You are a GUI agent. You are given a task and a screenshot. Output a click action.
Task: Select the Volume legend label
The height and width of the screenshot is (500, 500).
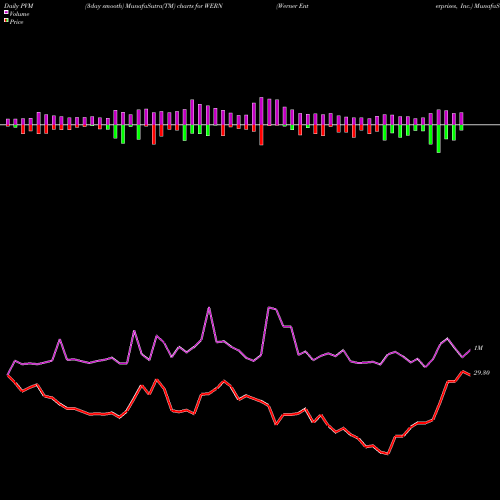pyautogui.click(x=19, y=14)
